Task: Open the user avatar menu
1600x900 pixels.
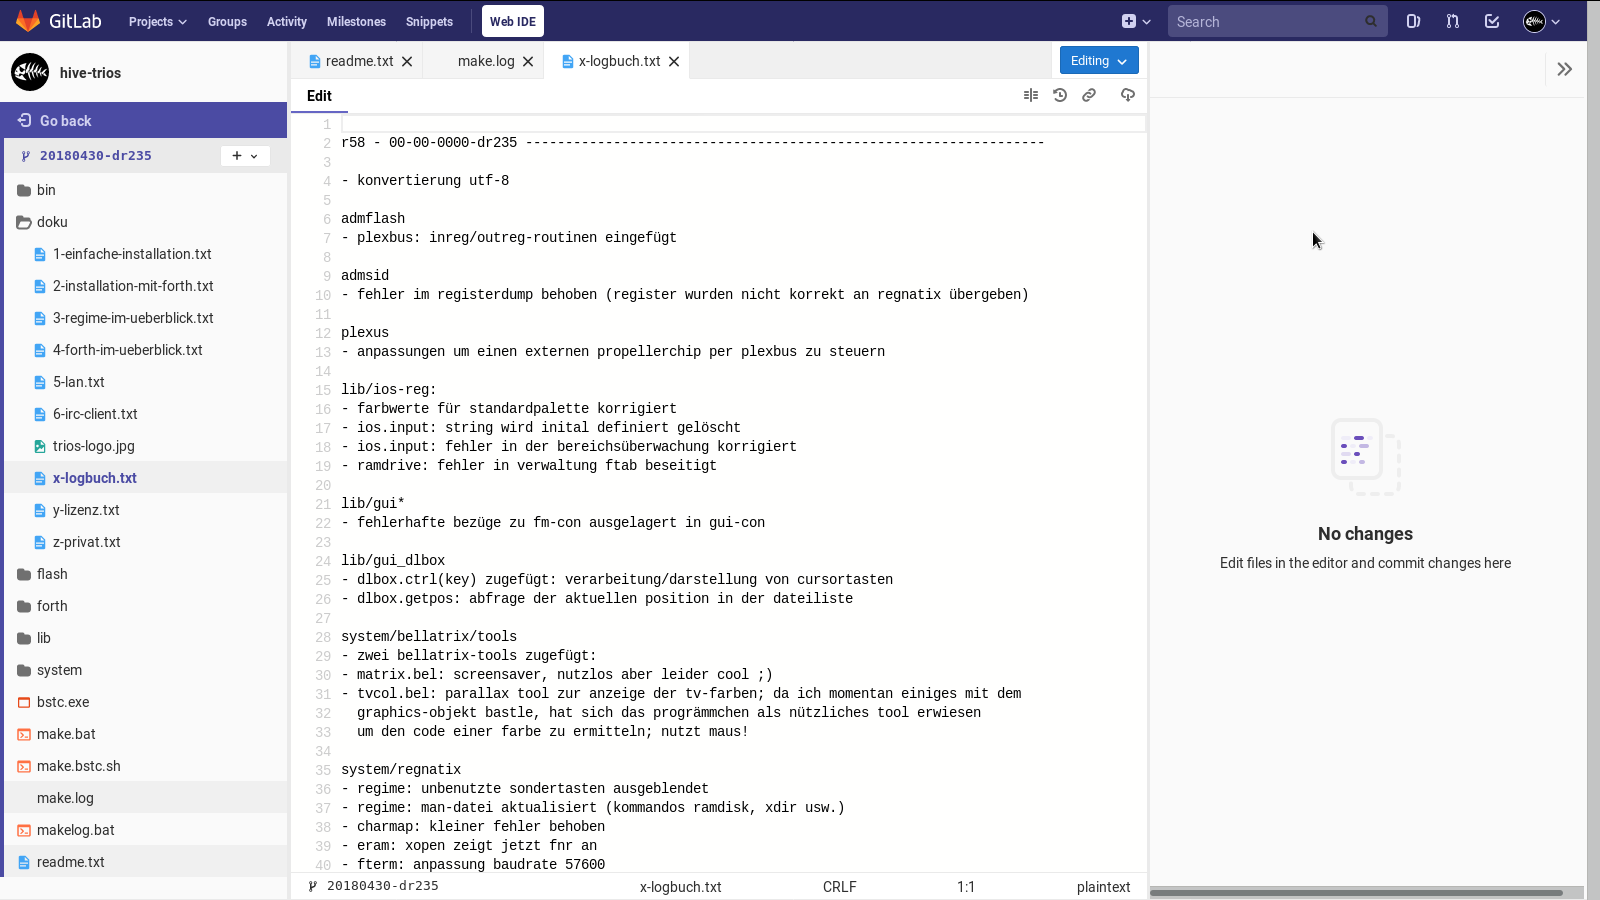Action: (1541, 21)
